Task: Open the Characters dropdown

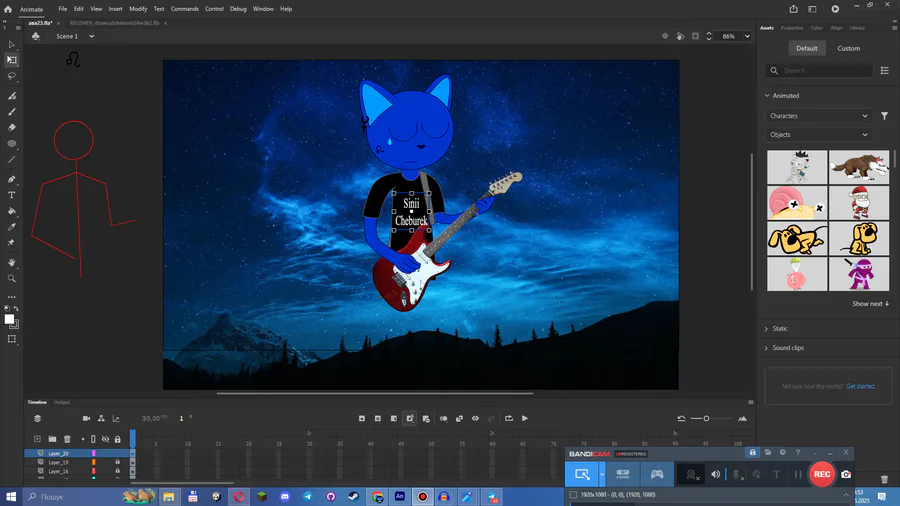Action: [819, 116]
